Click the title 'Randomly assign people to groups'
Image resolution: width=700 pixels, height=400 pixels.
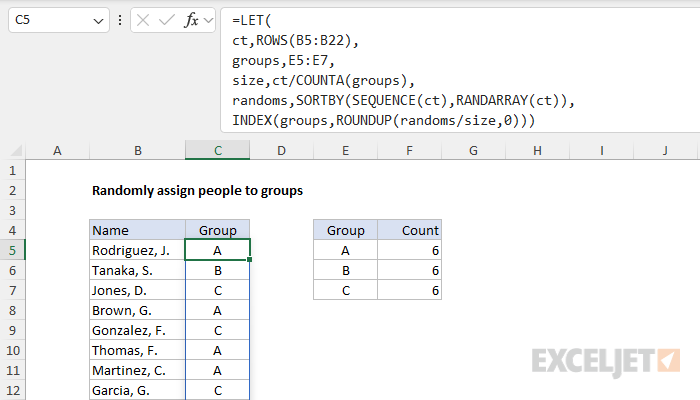pyautogui.click(x=197, y=191)
